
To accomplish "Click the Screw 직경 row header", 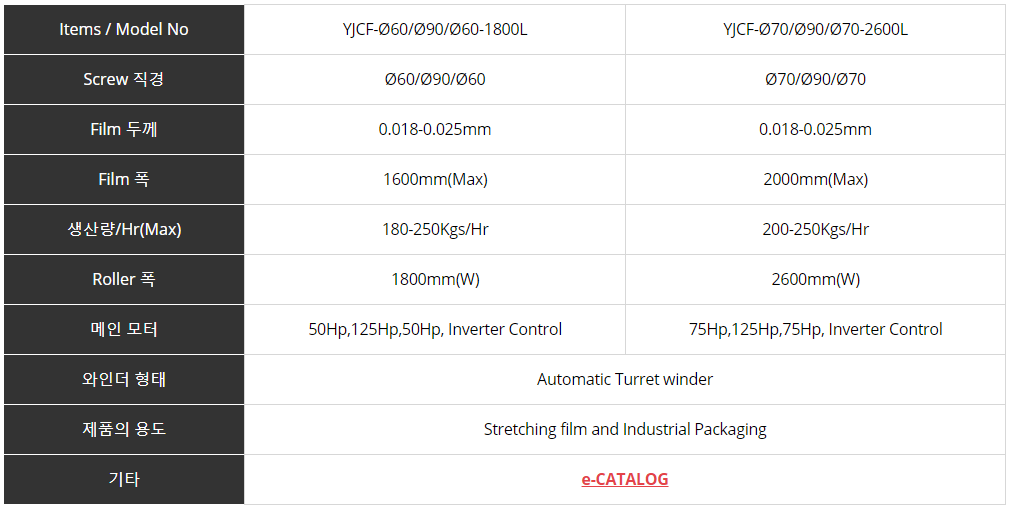I will pos(124,79).
